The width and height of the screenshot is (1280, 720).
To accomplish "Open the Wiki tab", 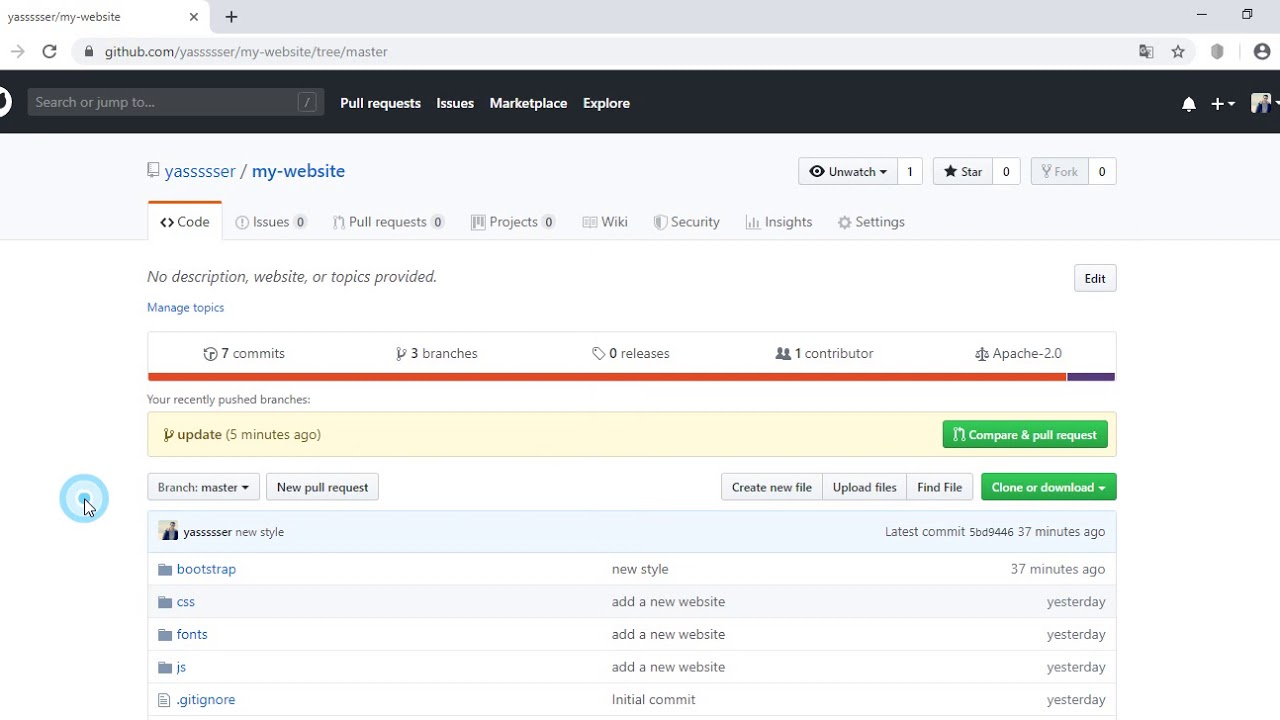I will tap(605, 222).
